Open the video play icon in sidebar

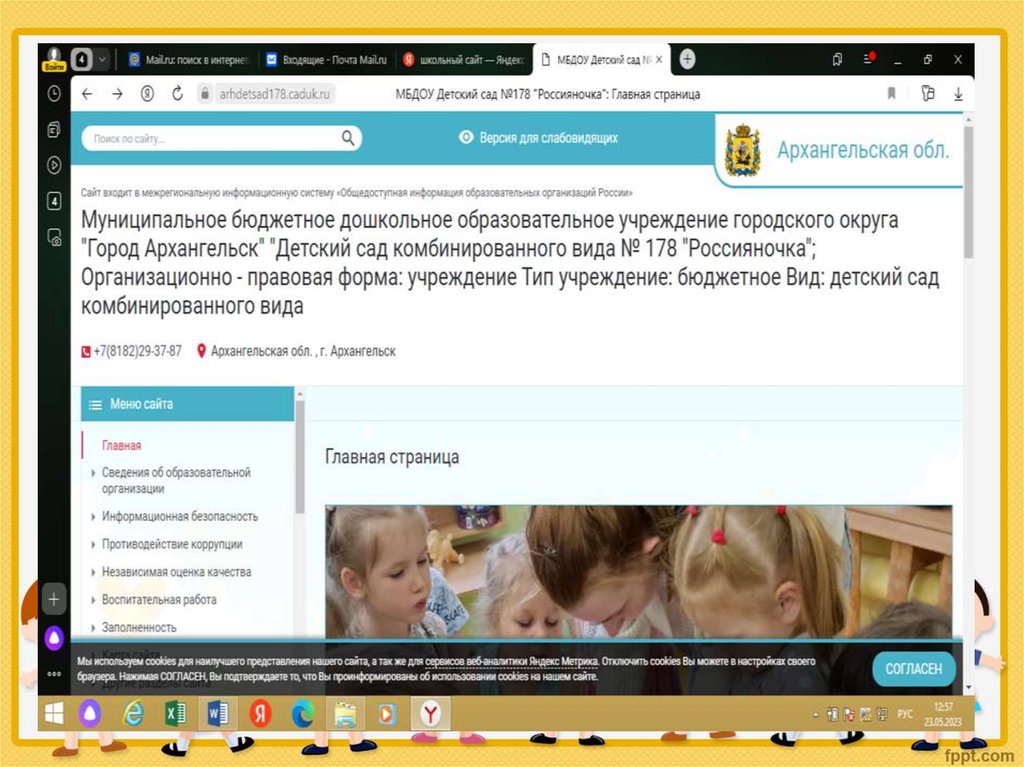[54, 165]
